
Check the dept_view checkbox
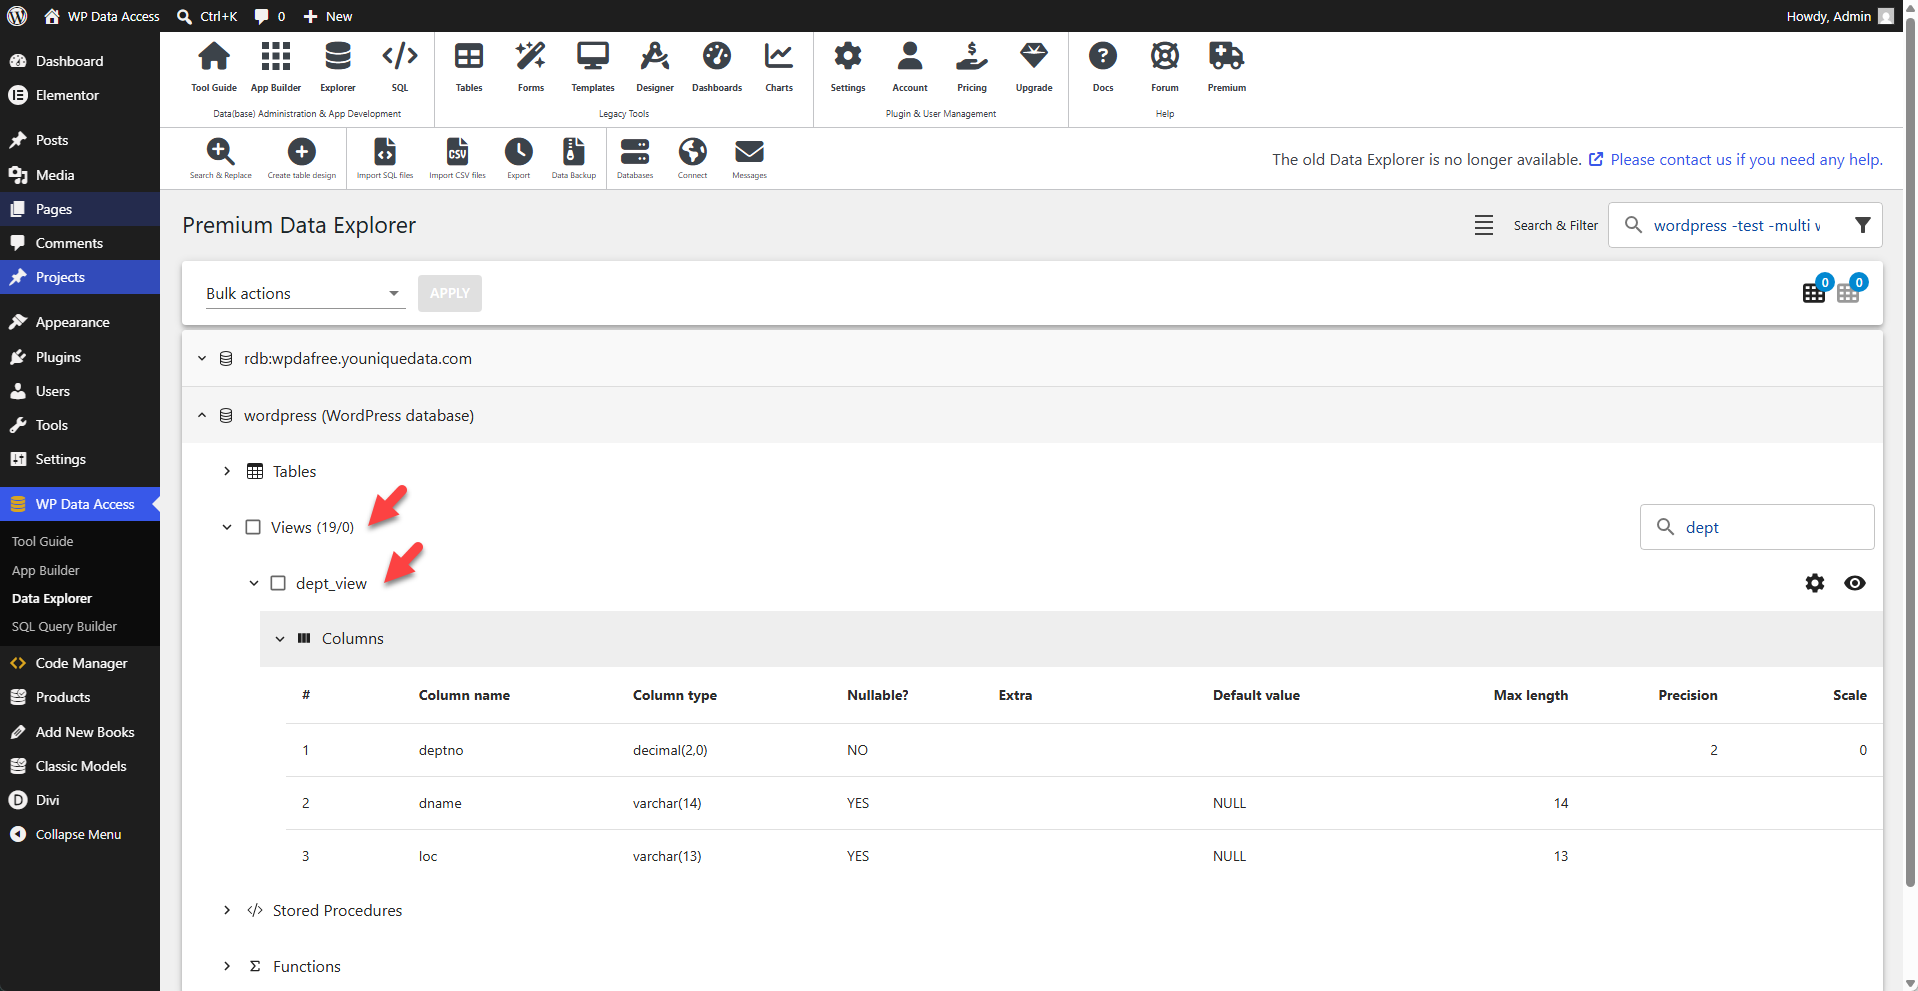click(x=278, y=583)
